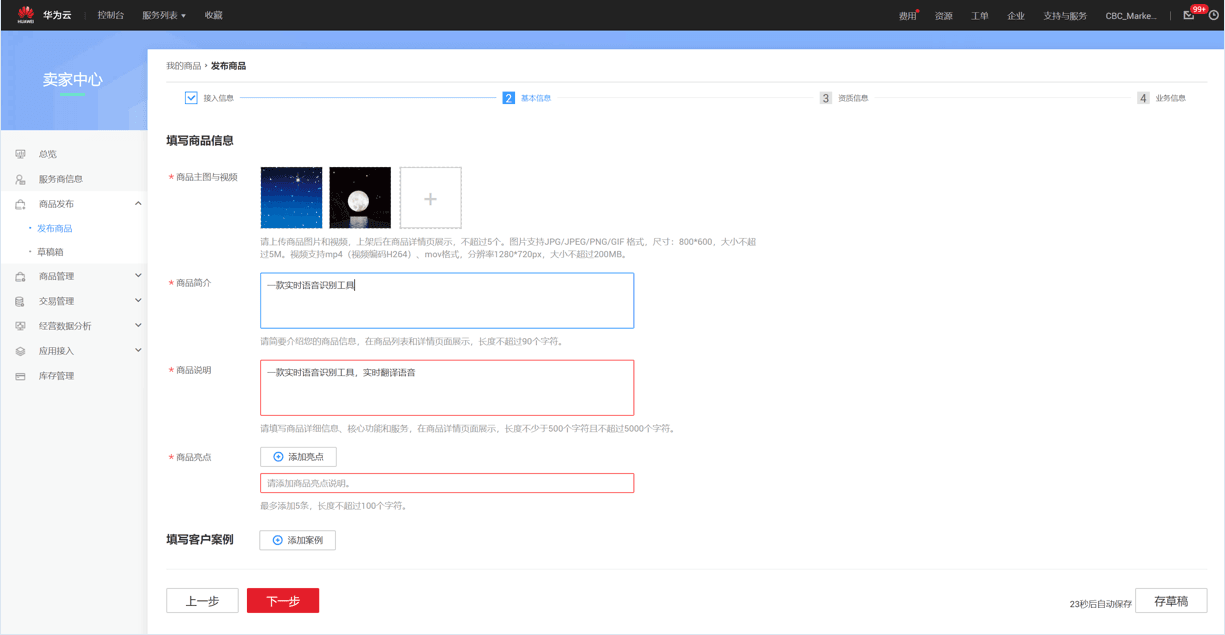
Task: Click the 服务商信息 person icon in sidebar
Action: click(x=20, y=179)
